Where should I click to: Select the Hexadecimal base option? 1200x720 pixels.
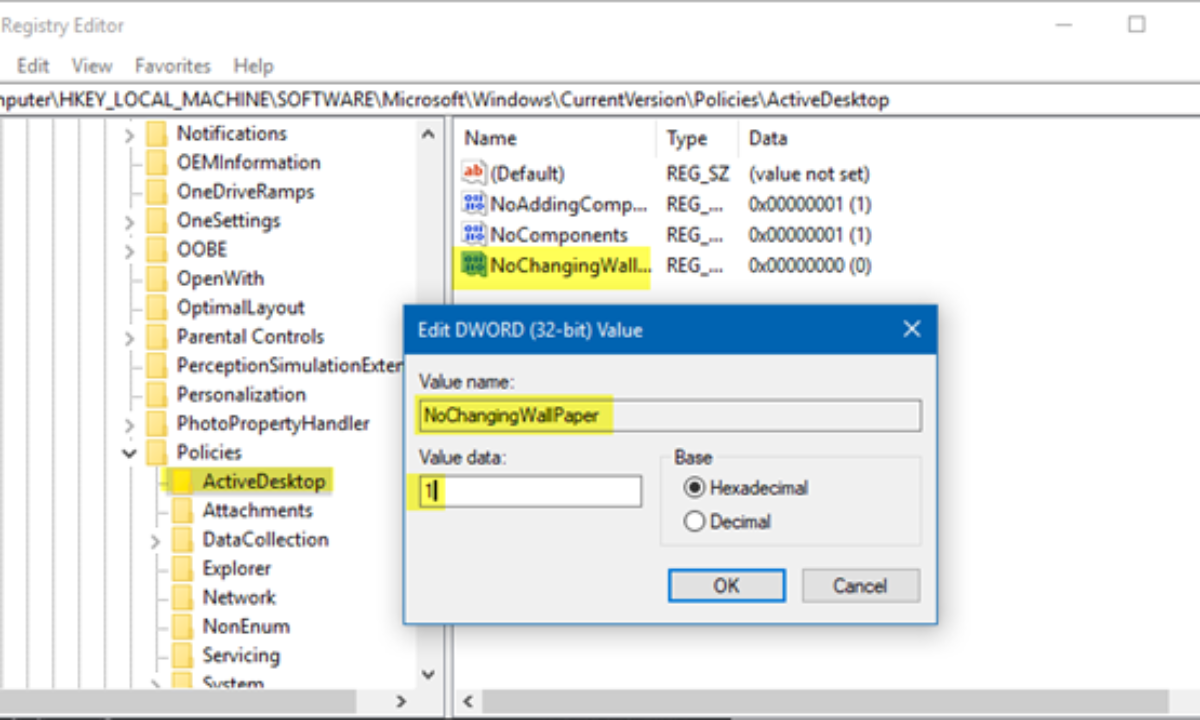[694, 488]
